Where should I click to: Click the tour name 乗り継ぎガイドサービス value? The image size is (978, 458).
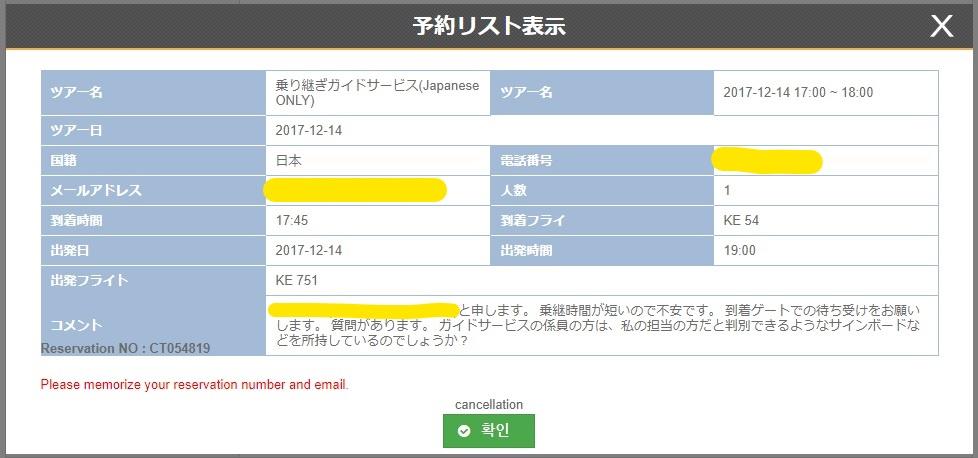click(378, 93)
